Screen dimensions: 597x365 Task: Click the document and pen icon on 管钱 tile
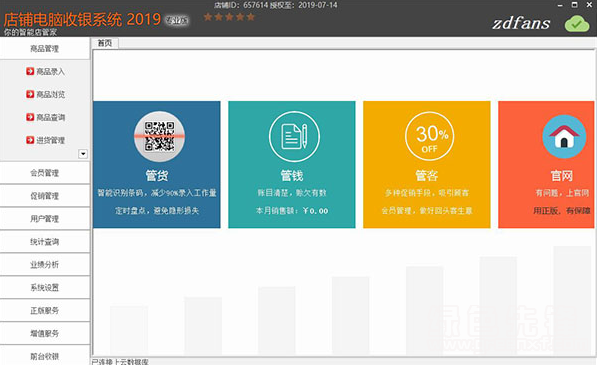click(x=294, y=137)
